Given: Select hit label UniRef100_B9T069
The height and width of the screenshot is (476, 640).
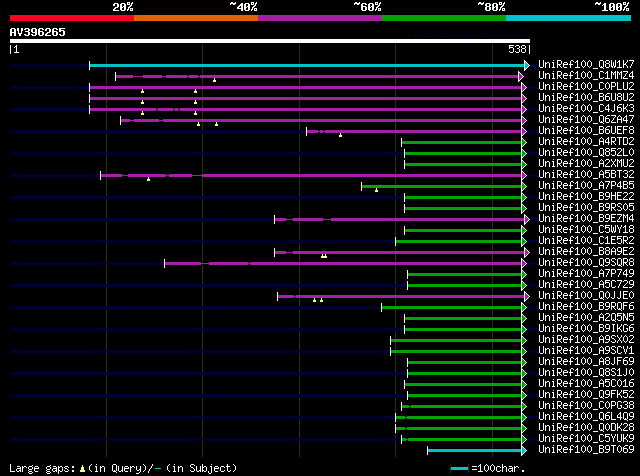Looking at the screenshot, I should (x=586, y=450).
